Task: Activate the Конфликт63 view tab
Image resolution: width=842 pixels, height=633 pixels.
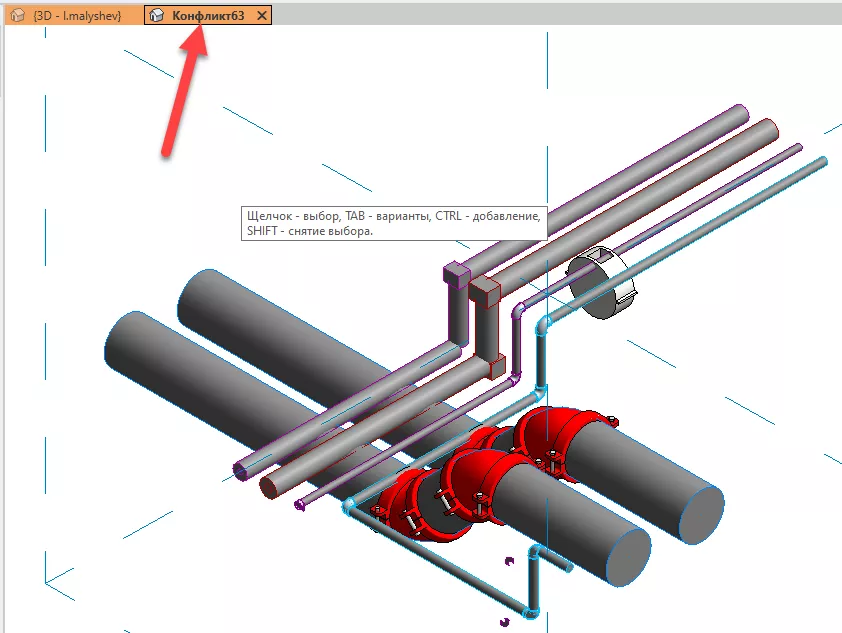Action: point(207,17)
